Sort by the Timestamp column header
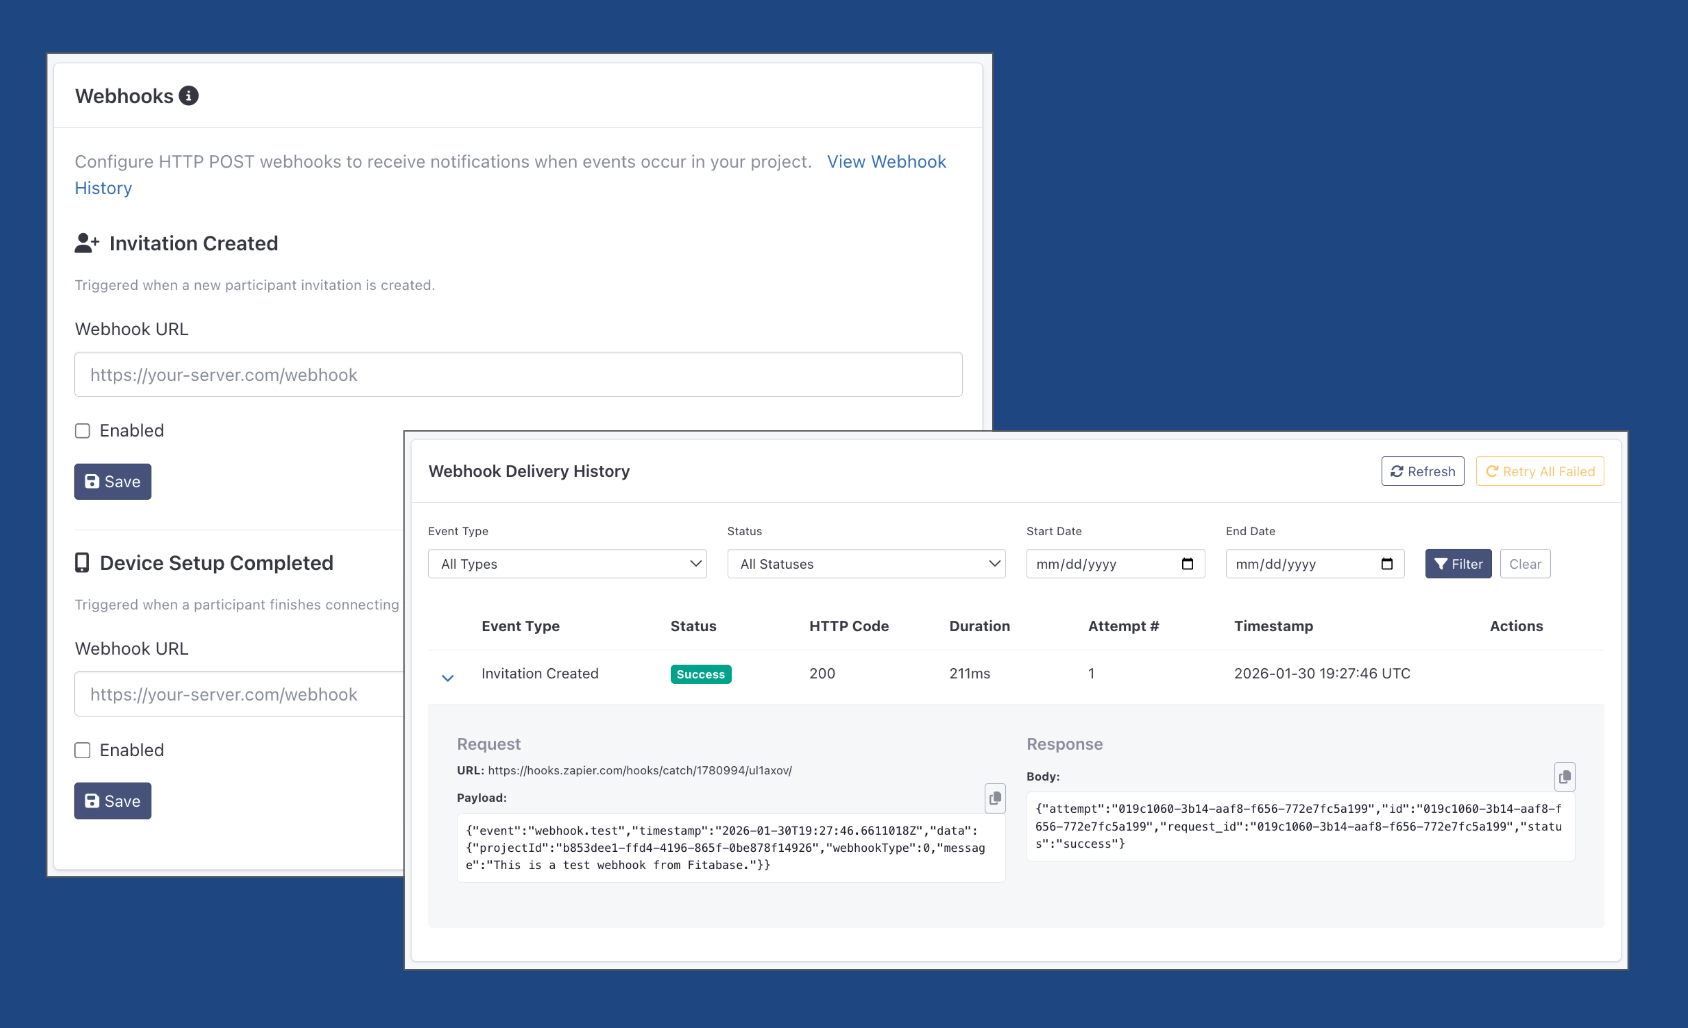The width and height of the screenshot is (1688, 1028). click(1273, 626)
